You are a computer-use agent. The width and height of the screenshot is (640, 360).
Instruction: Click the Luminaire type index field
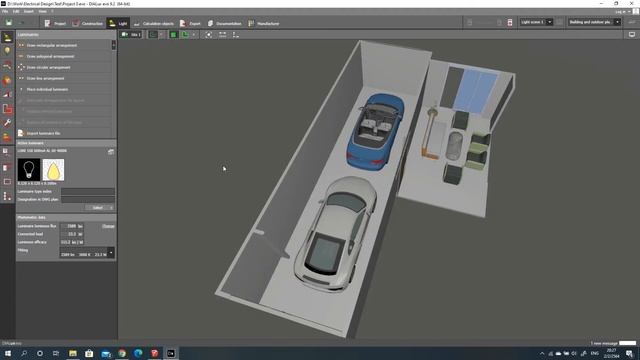[x=88, y=191]
